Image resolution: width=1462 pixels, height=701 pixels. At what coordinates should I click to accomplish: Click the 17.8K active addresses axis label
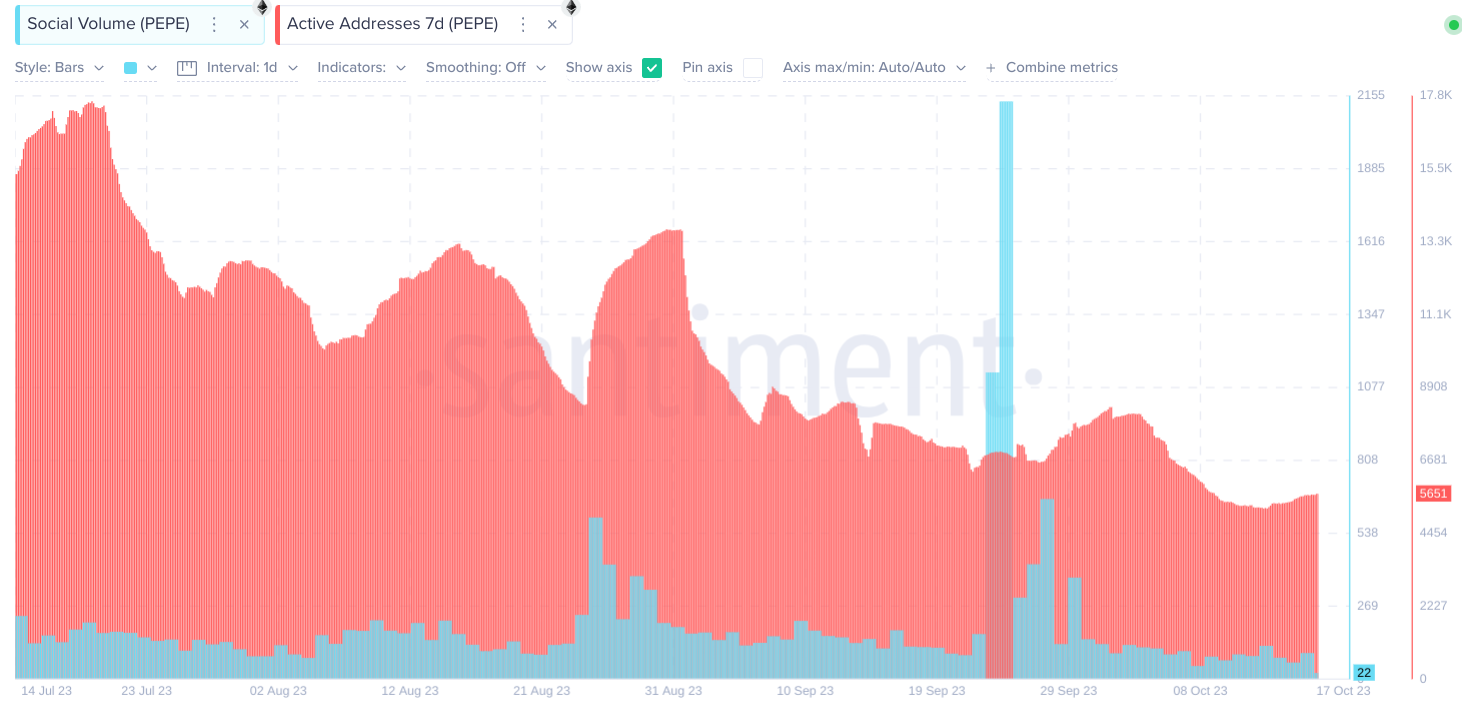(x=1435, y=95)
